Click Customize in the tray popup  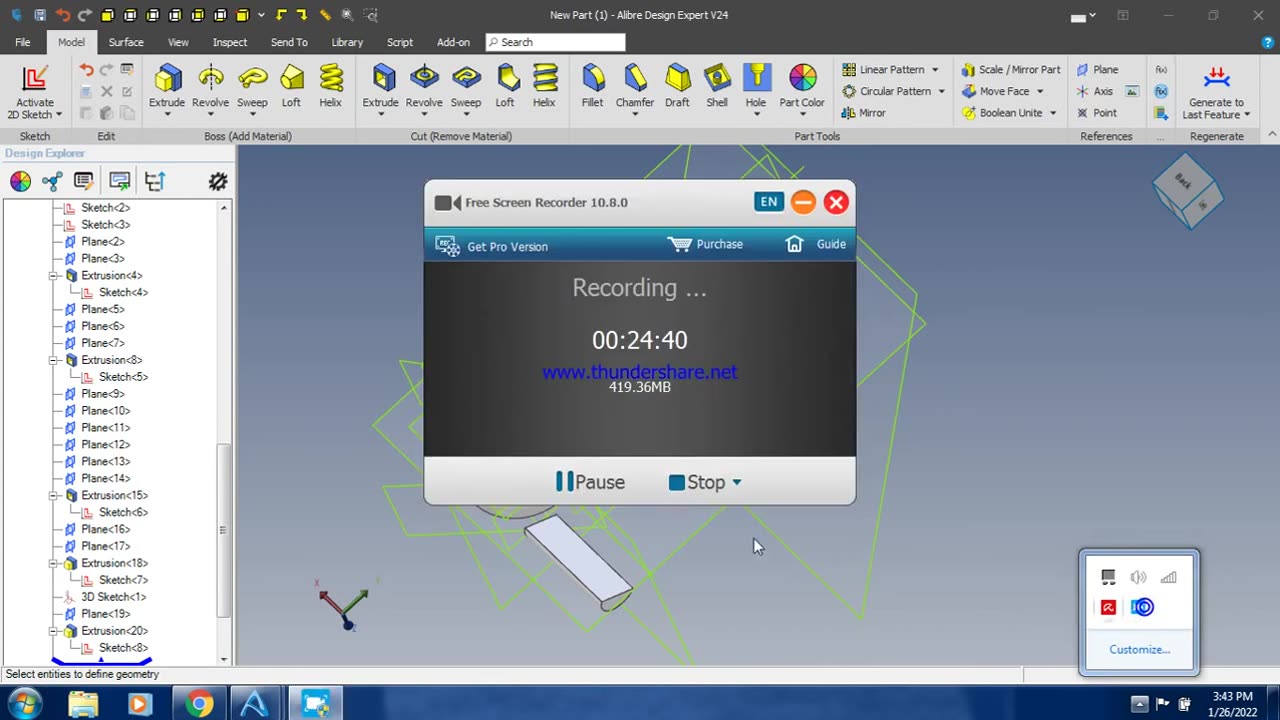coord(1139,649)
